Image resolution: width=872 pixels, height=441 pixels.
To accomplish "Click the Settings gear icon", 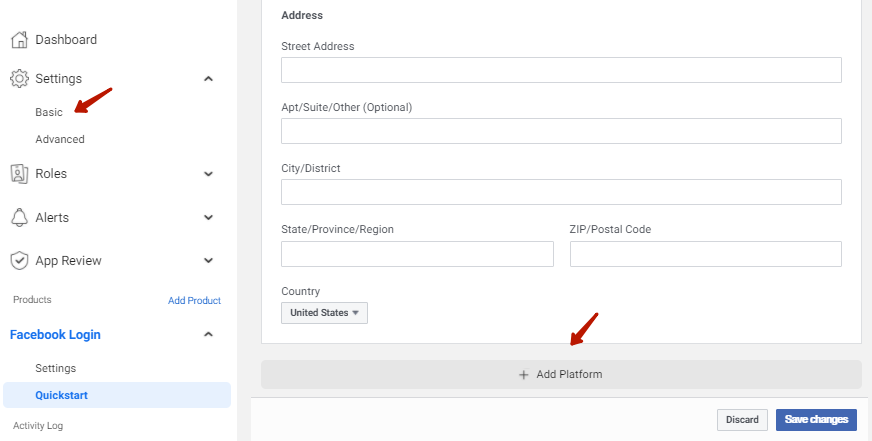I will point(19,78).
